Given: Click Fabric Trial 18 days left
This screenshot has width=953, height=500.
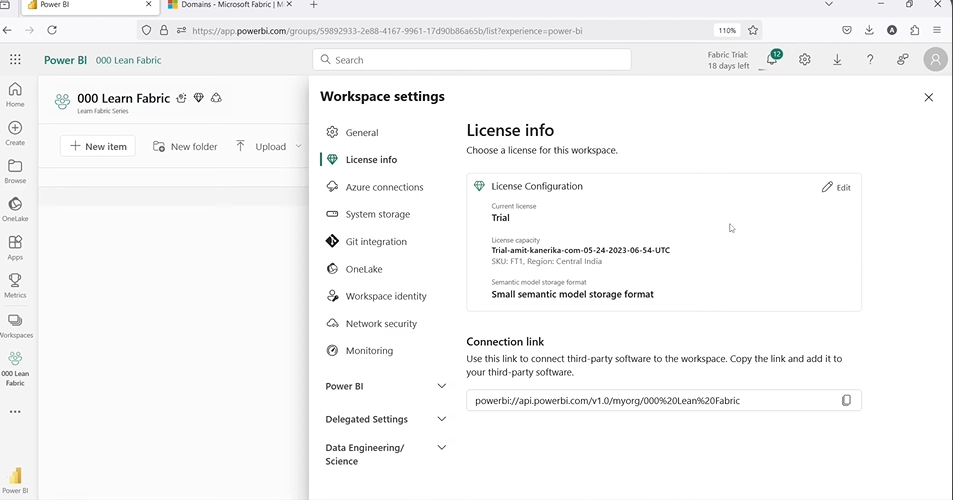Looking at the screenshot, I should point(728,60).
